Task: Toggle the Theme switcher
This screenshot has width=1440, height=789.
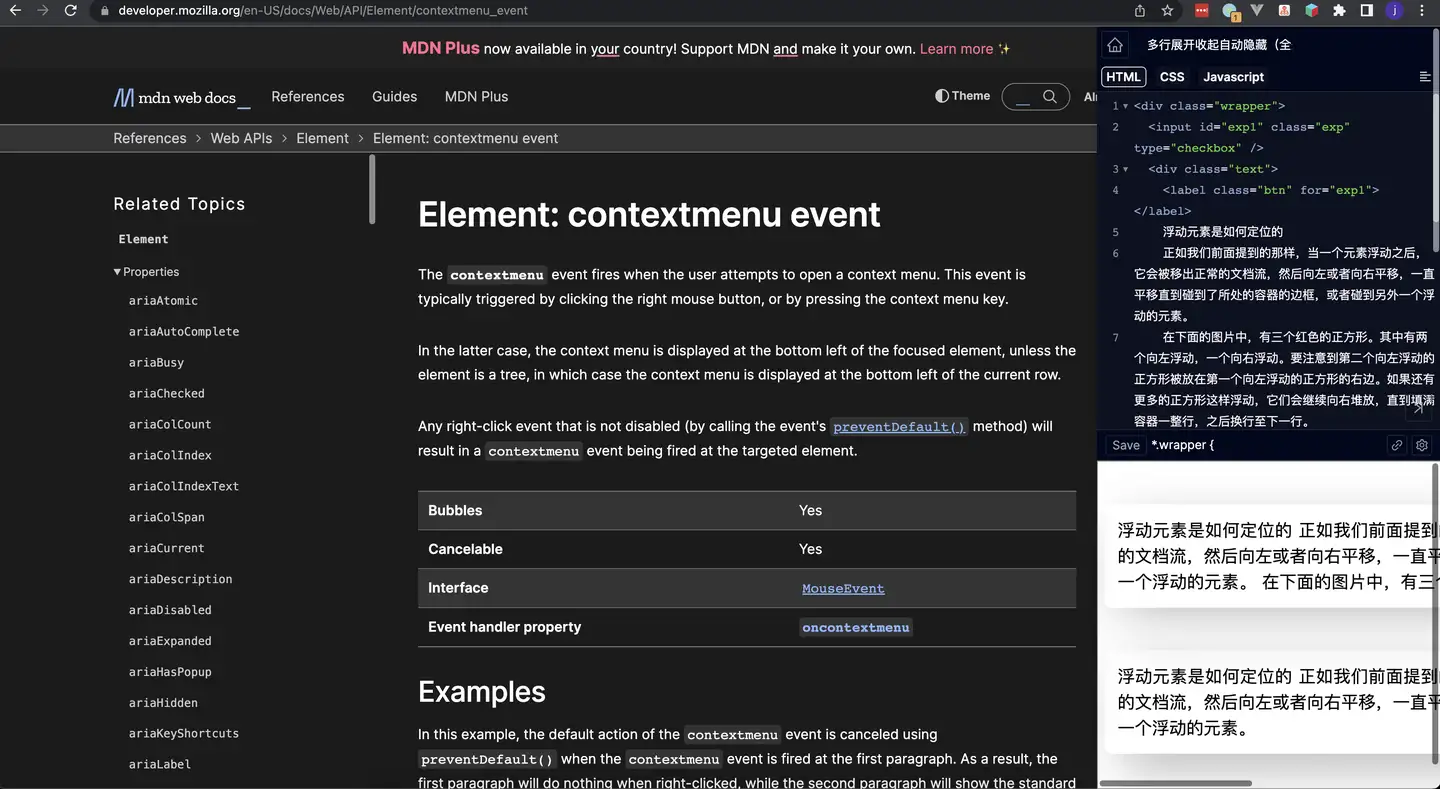Action: (x=962, y=96)
